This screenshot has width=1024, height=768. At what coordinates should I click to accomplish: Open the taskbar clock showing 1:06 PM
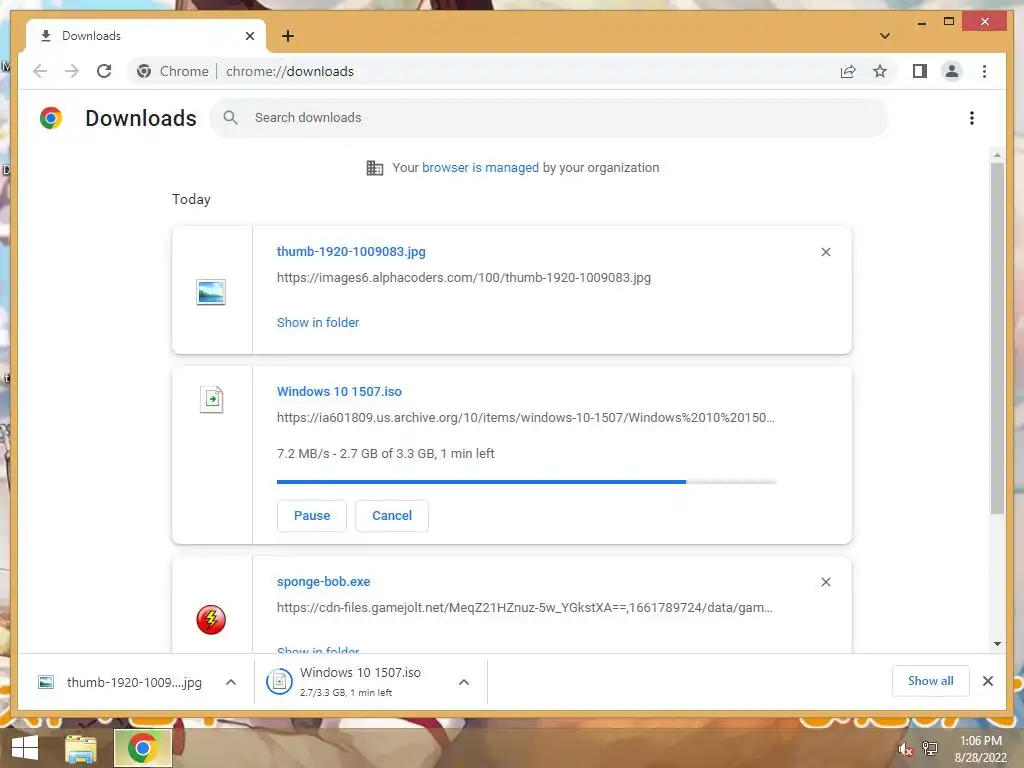pyautogui.click(x=981, y=748)
